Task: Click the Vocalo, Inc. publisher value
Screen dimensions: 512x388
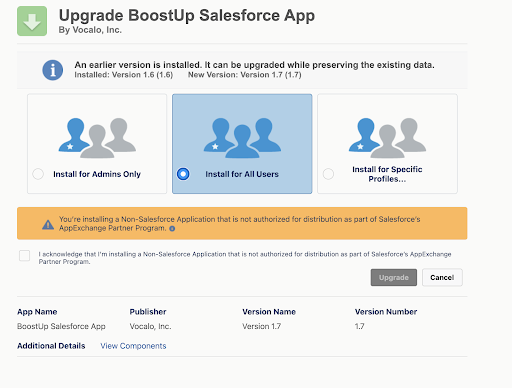Action: (150, 326)
